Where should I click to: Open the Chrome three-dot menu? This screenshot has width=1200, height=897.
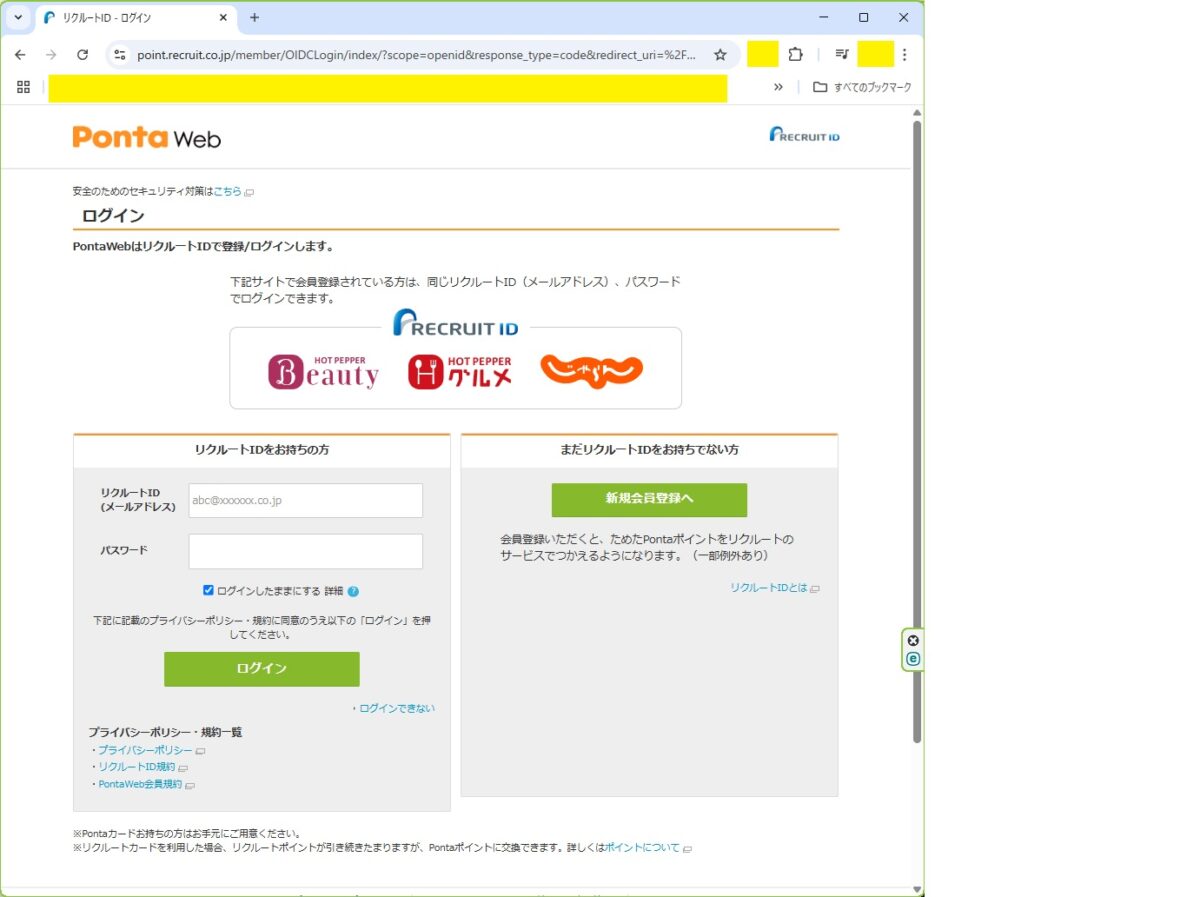coord(905,55)
